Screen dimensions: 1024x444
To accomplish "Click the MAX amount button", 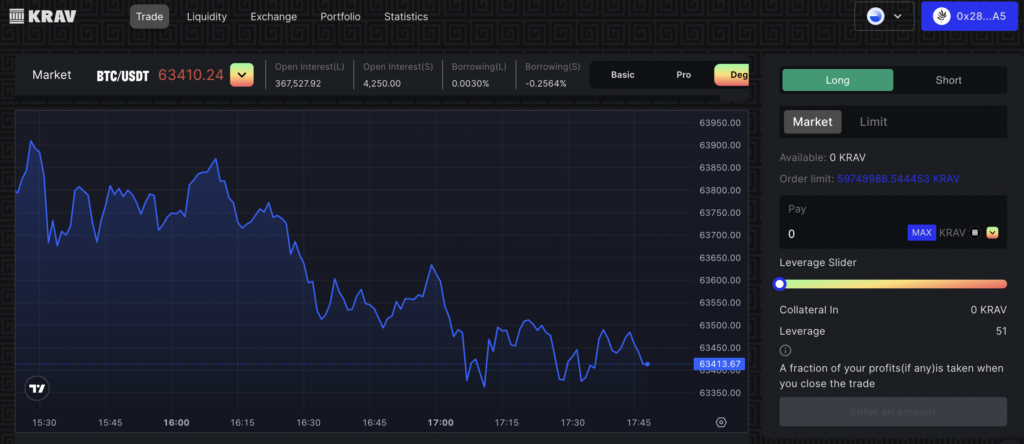I will pyautogui.click(x=921, y=232).
